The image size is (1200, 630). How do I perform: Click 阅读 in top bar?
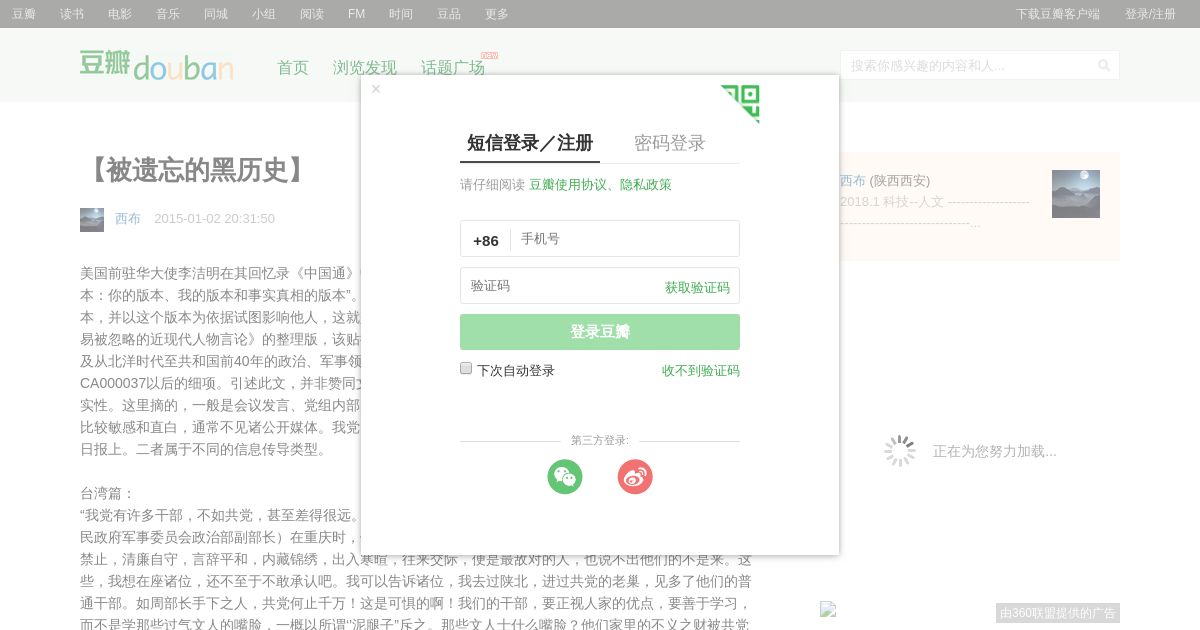(312, 14)
